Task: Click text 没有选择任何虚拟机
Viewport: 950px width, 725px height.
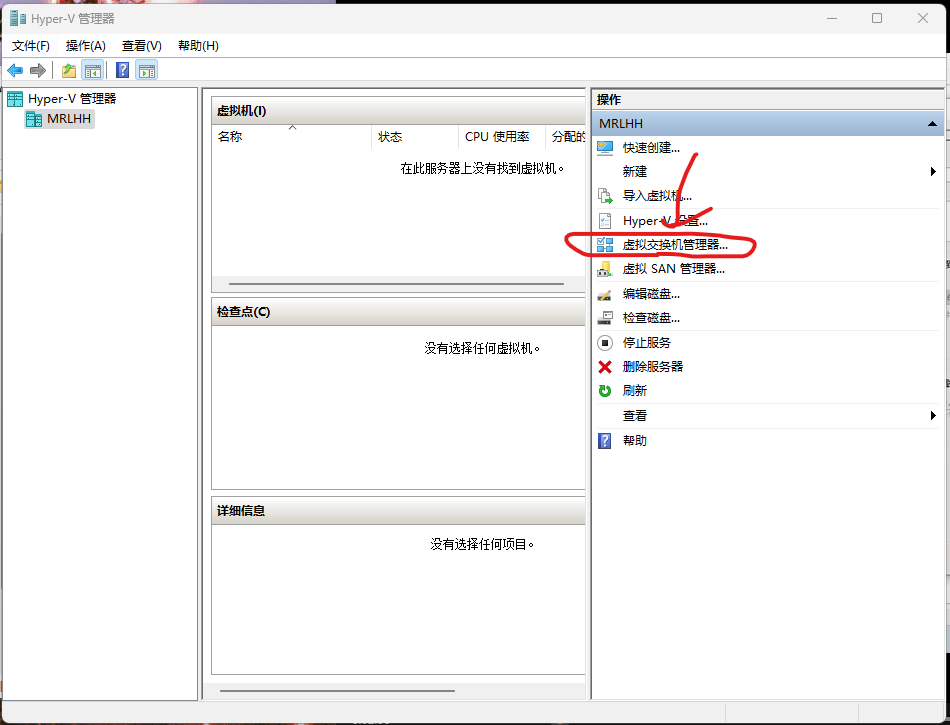Action: [x=482, y=348]
